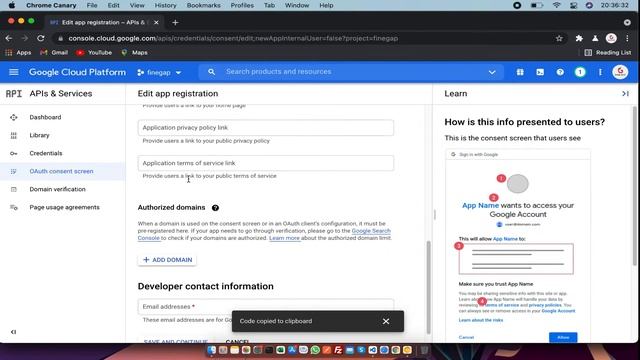Open notifications badge showing 1
This screenshot has width=640, height=360.
pos(580,72)
